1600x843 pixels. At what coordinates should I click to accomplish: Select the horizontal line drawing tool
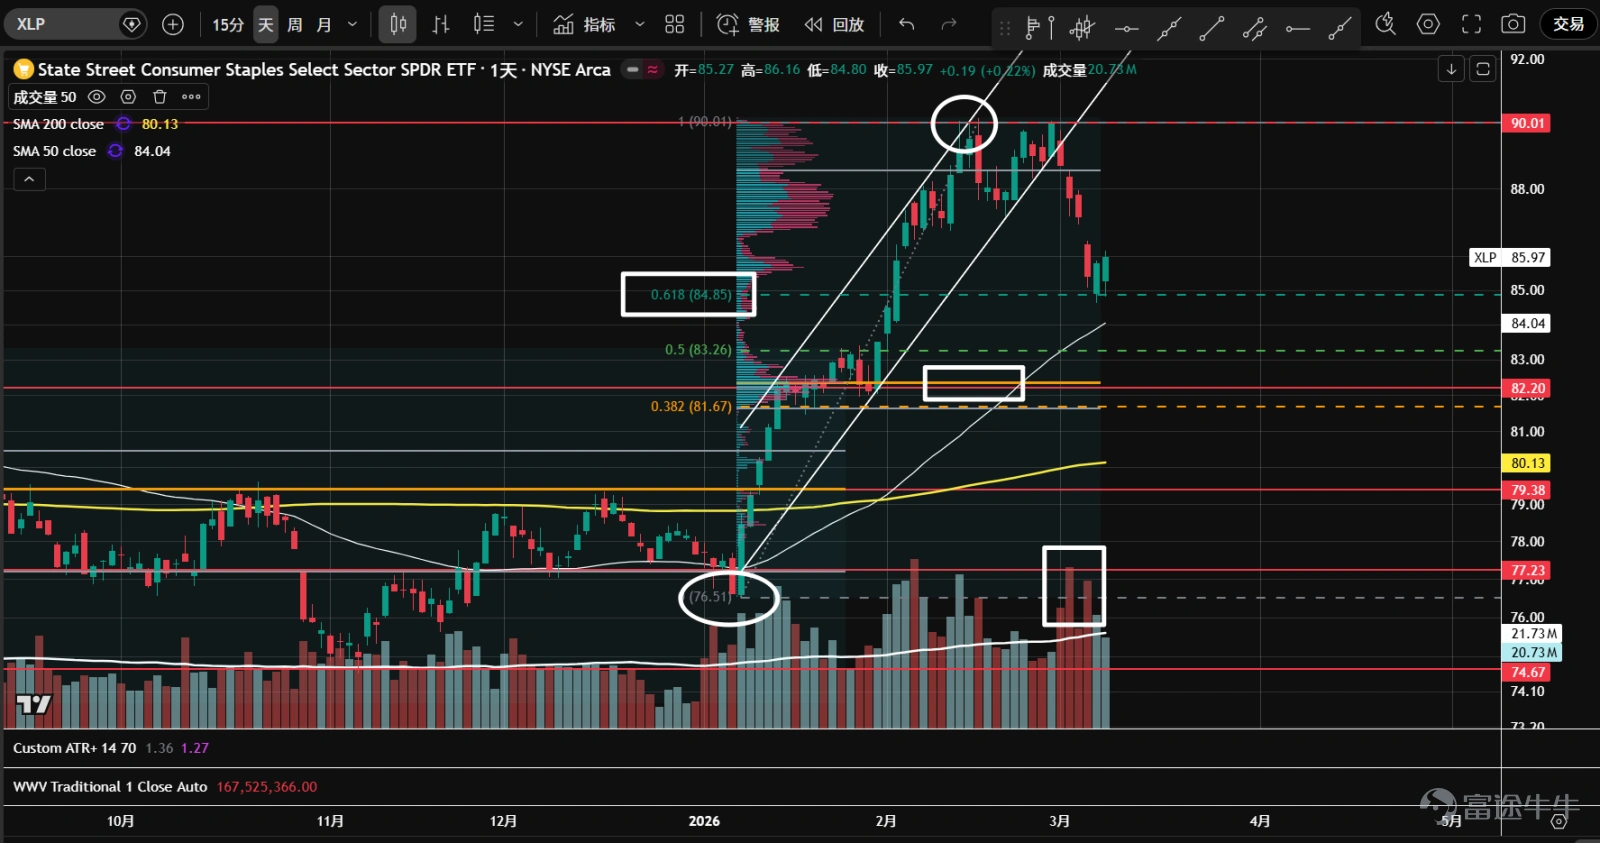click(x=1126, y=28)
